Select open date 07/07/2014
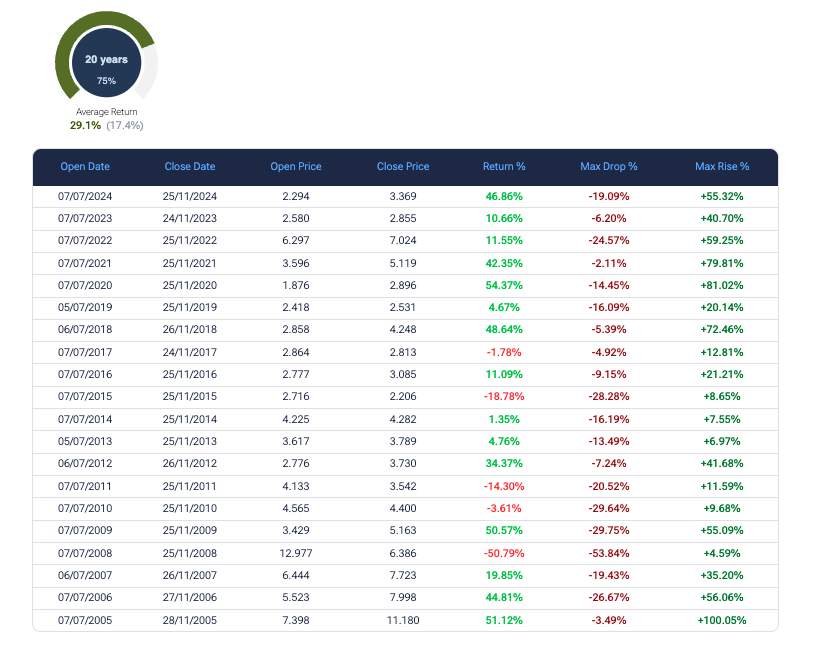Screen dimensions: 821x658 point(85,419)
